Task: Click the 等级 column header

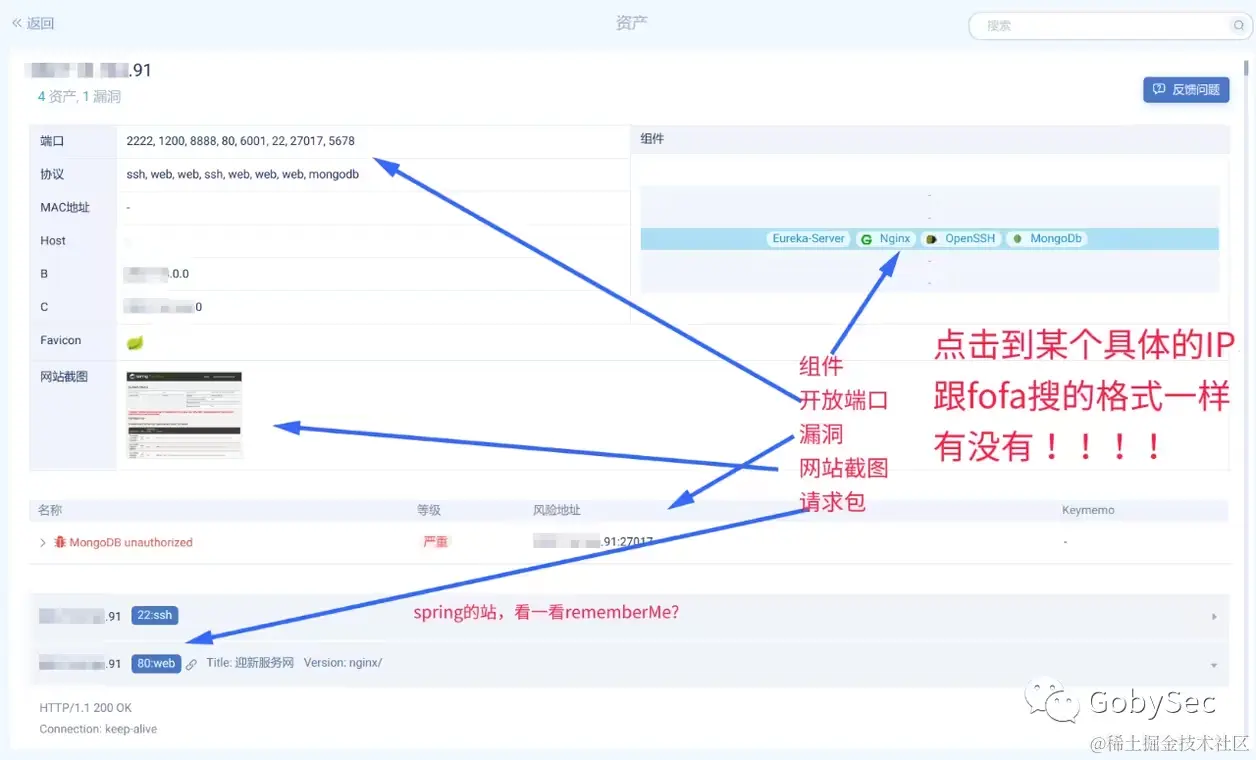Action: tap(429, 510)
